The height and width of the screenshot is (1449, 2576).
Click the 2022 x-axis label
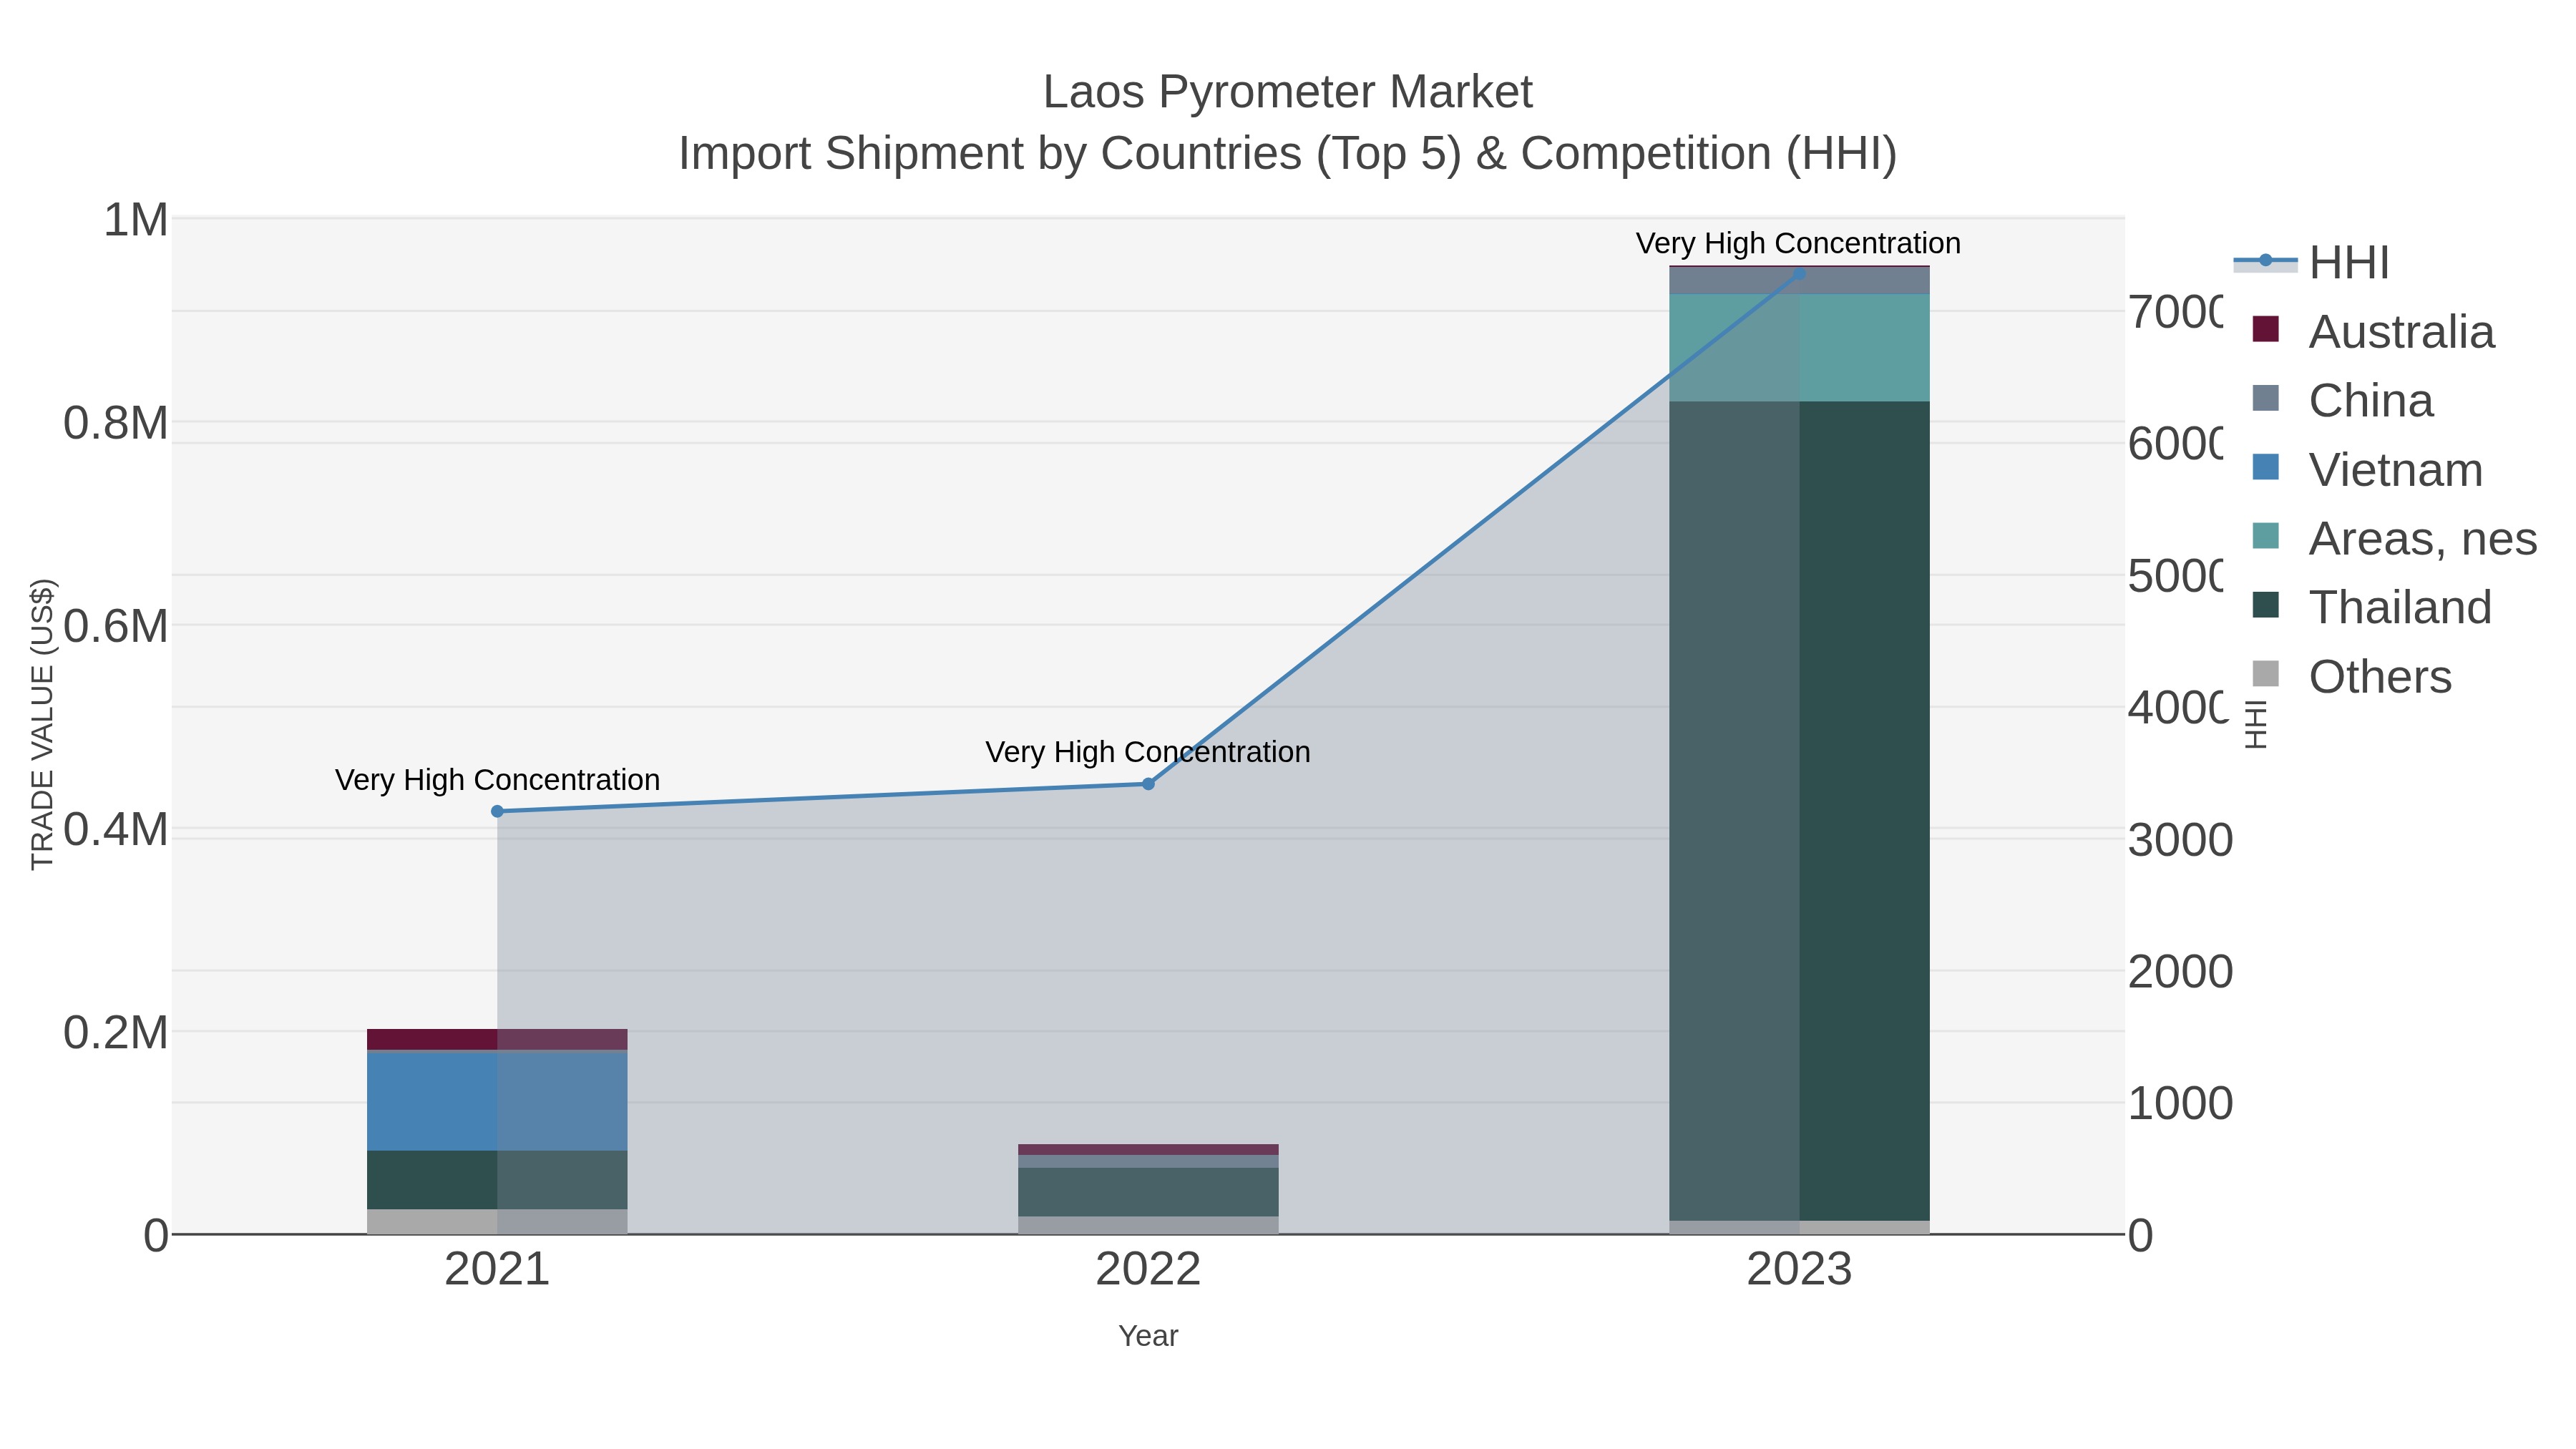point(1148,1270)
